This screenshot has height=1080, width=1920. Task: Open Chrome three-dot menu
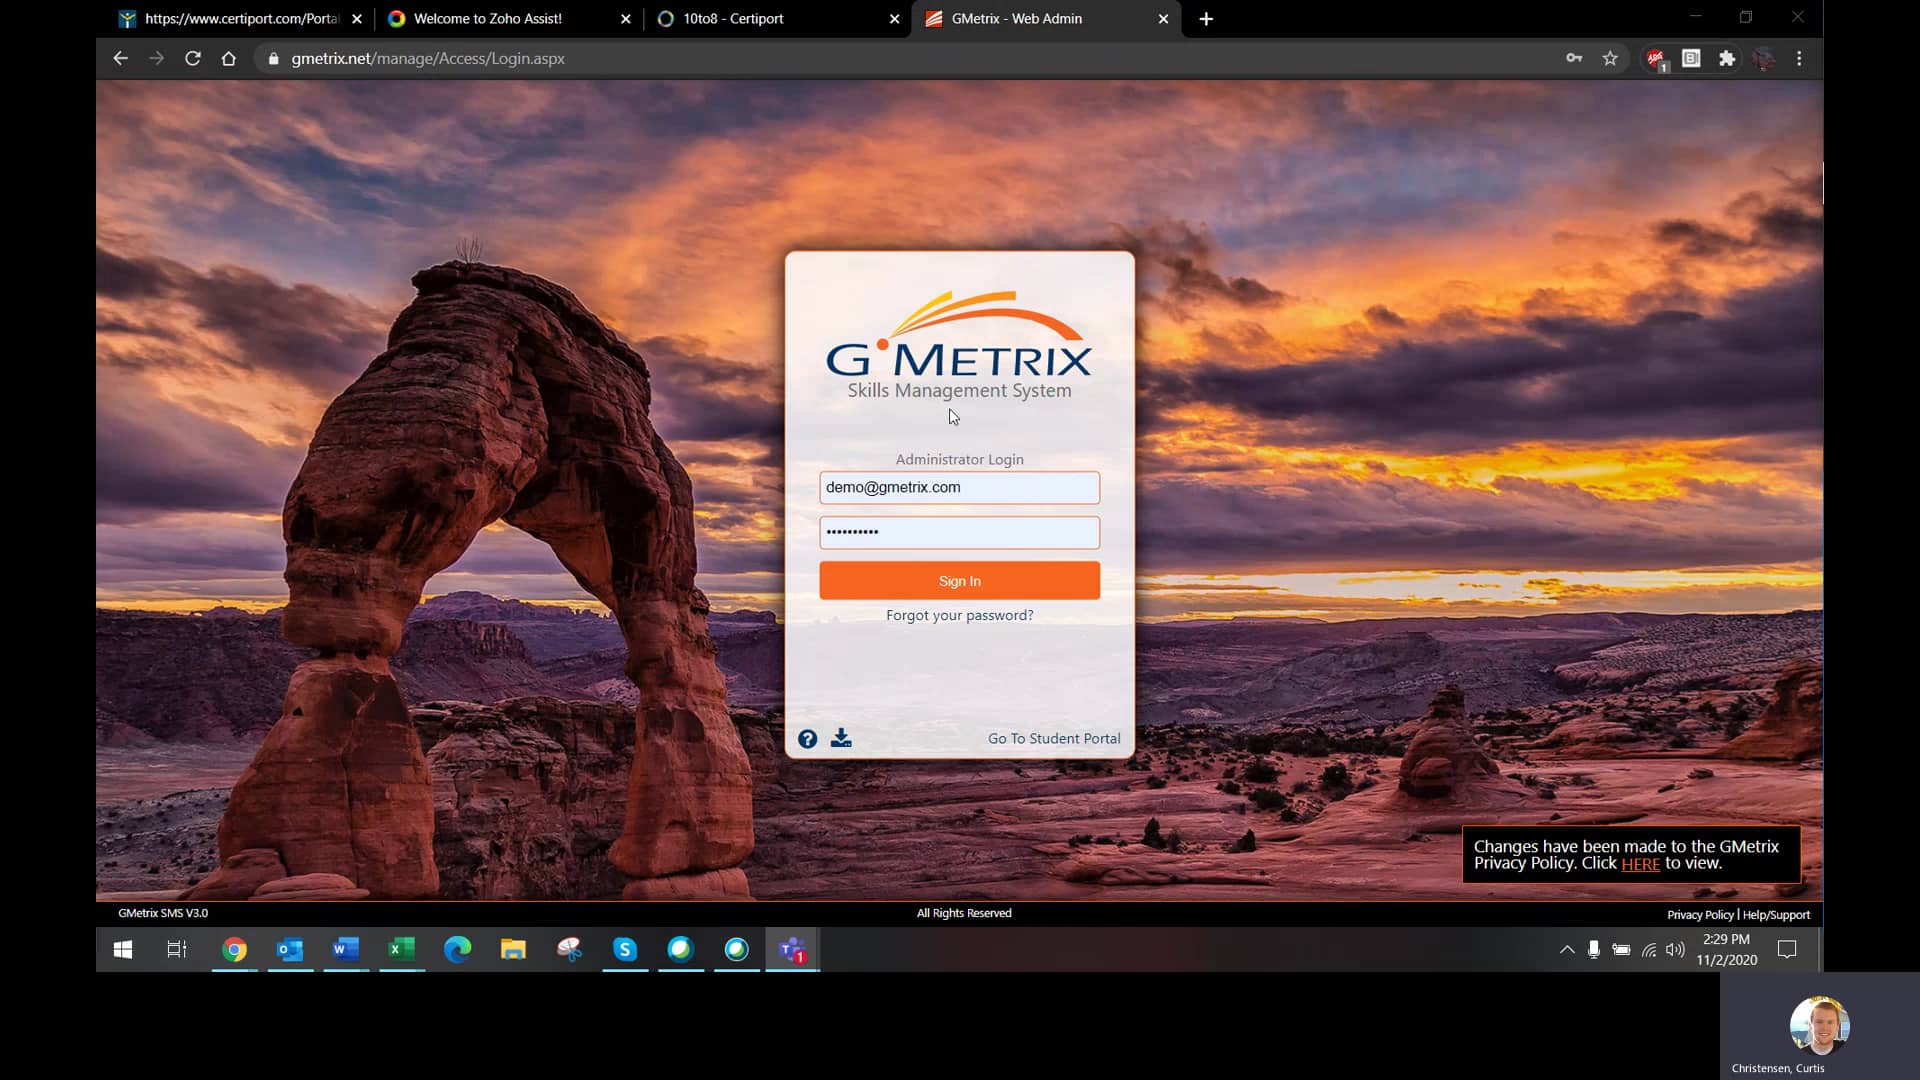[1799, 59]
